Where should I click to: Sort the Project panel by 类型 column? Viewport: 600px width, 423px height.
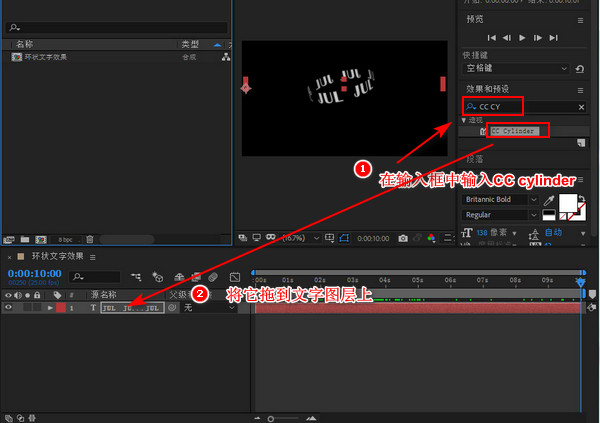(x=190, y=44)
